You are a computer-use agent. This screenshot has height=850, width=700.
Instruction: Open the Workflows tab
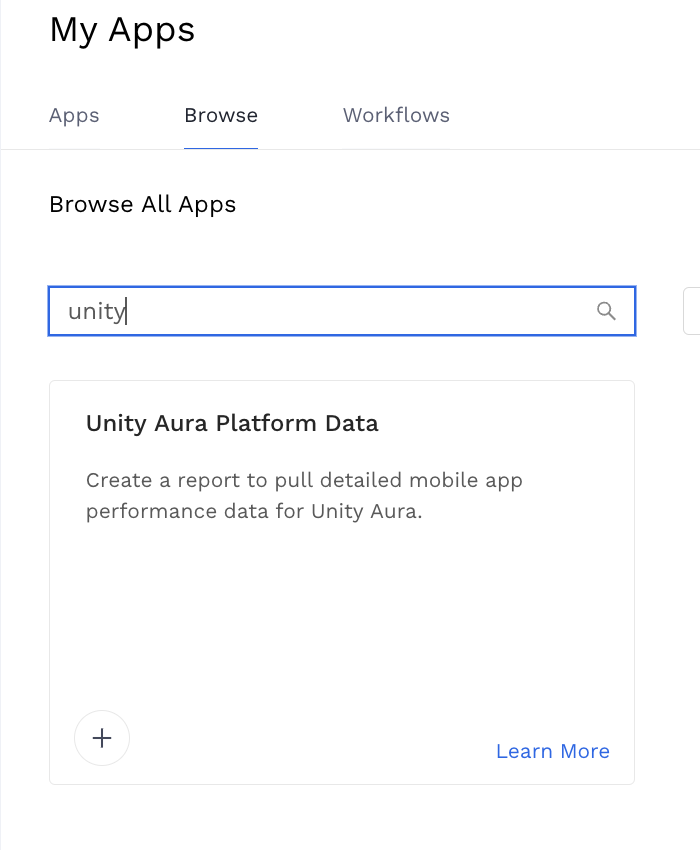click(396, 115)
